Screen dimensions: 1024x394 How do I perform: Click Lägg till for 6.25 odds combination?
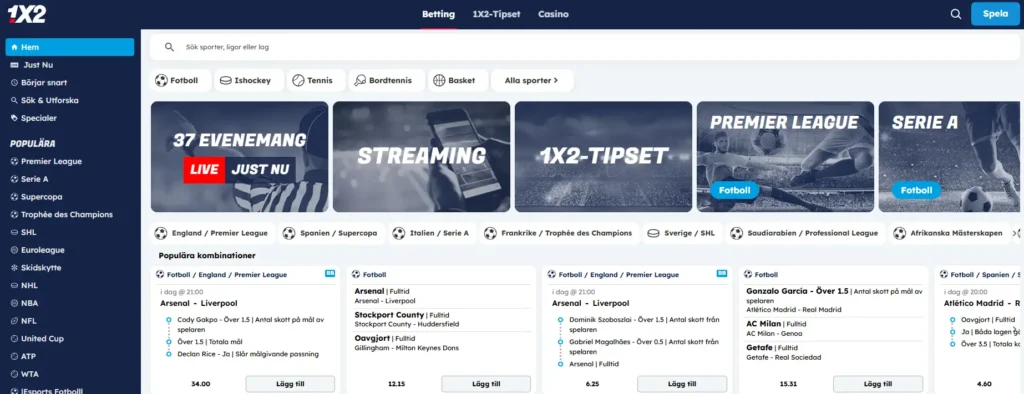(682, 384)
